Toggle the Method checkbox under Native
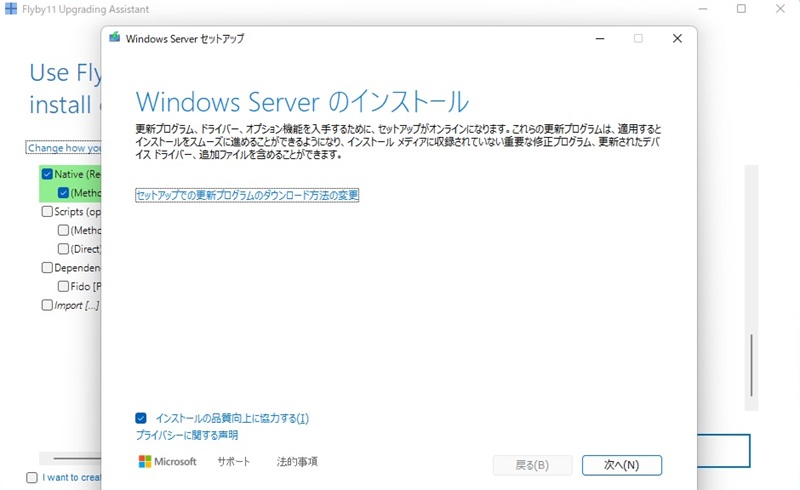800x490 pixels. (63, 193)
